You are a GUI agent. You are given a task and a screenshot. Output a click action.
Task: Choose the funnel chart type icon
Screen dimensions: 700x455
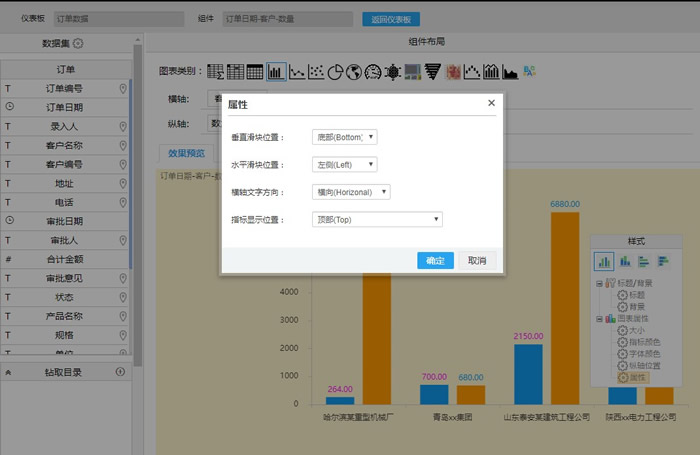pos(432,72)
